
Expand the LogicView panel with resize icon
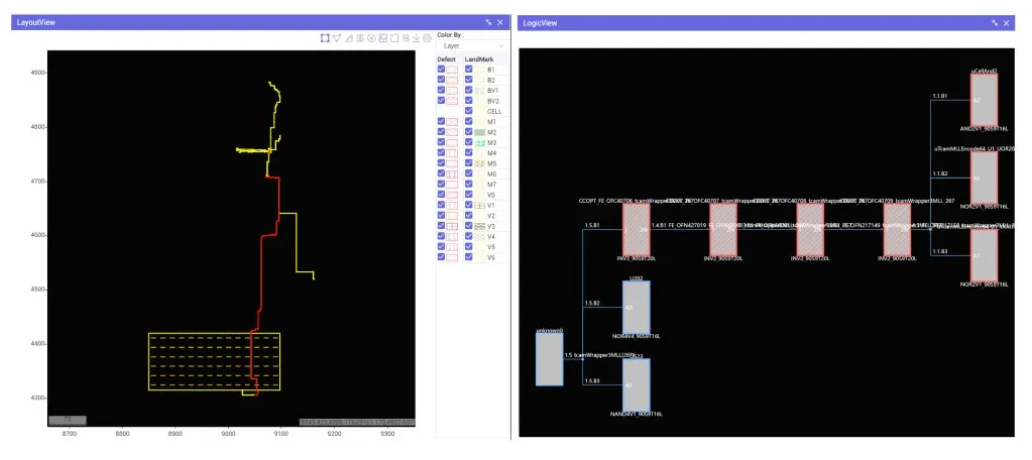pos(995,22)
